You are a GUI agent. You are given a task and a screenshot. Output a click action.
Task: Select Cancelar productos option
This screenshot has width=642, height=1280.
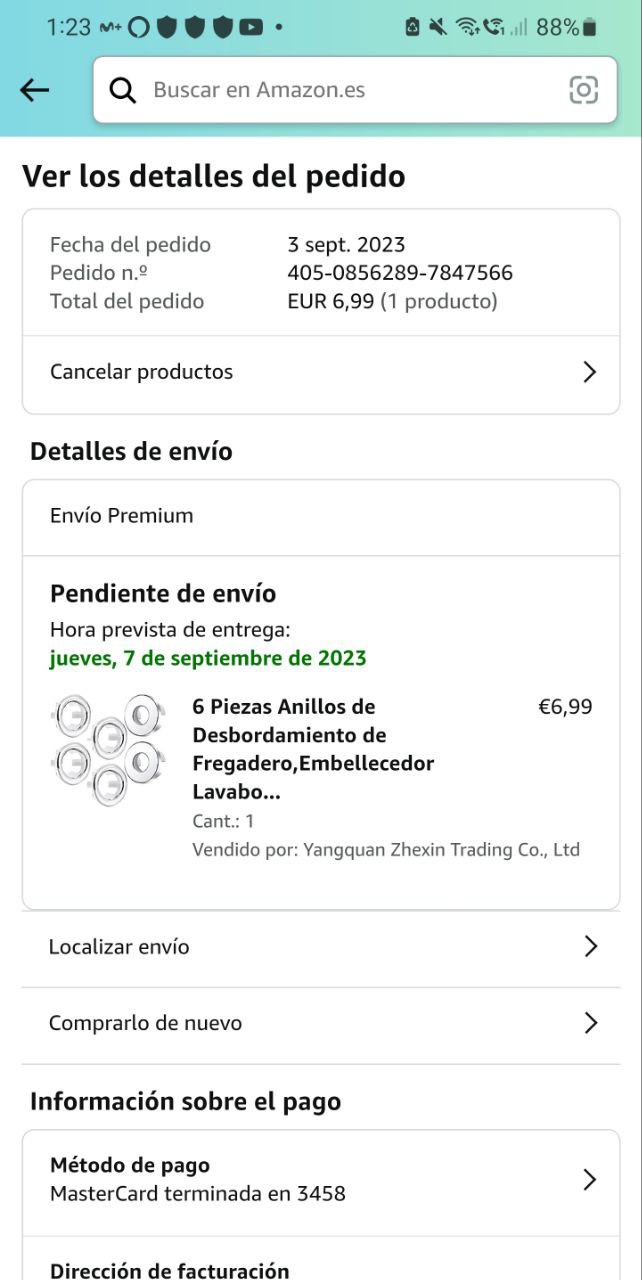pyautogui.click(x=142, y=372)
